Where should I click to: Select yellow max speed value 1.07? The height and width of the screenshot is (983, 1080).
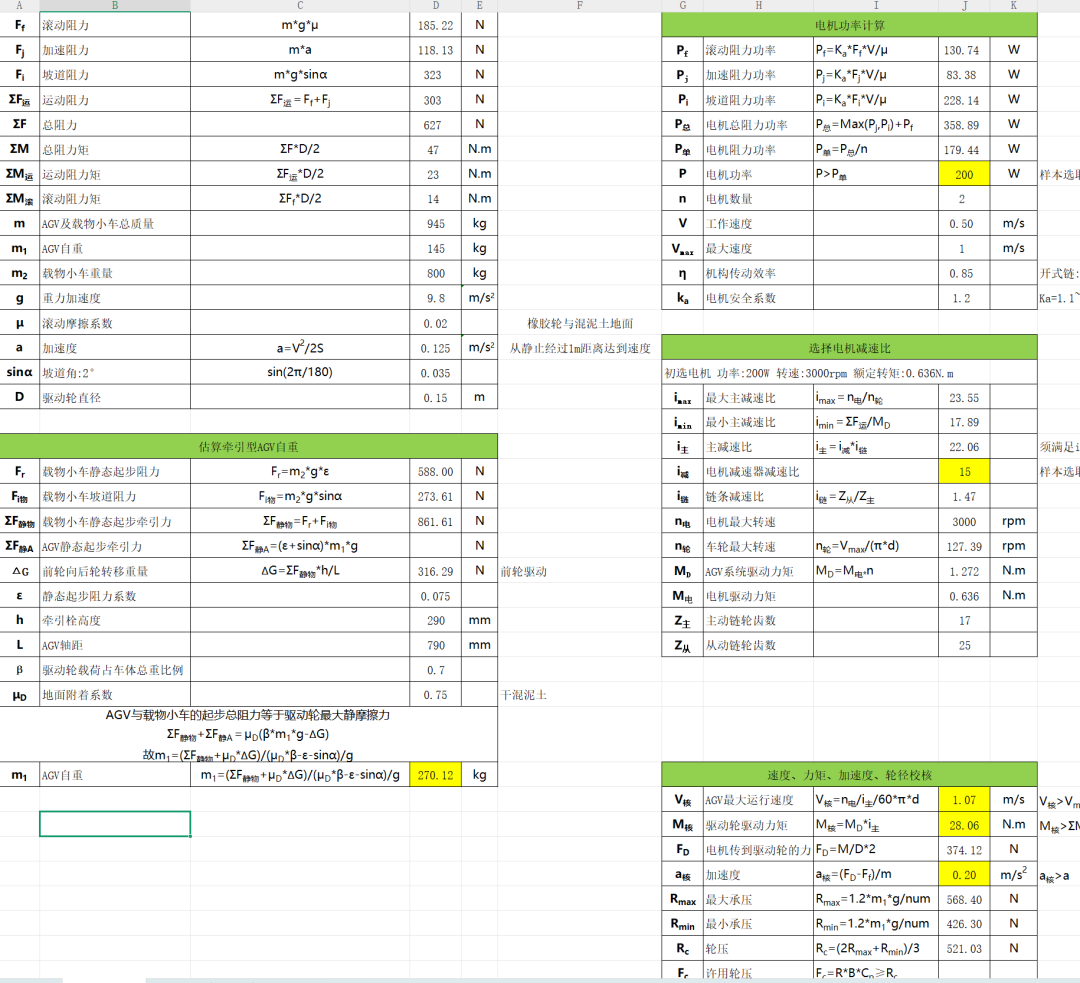pos(964,800)
